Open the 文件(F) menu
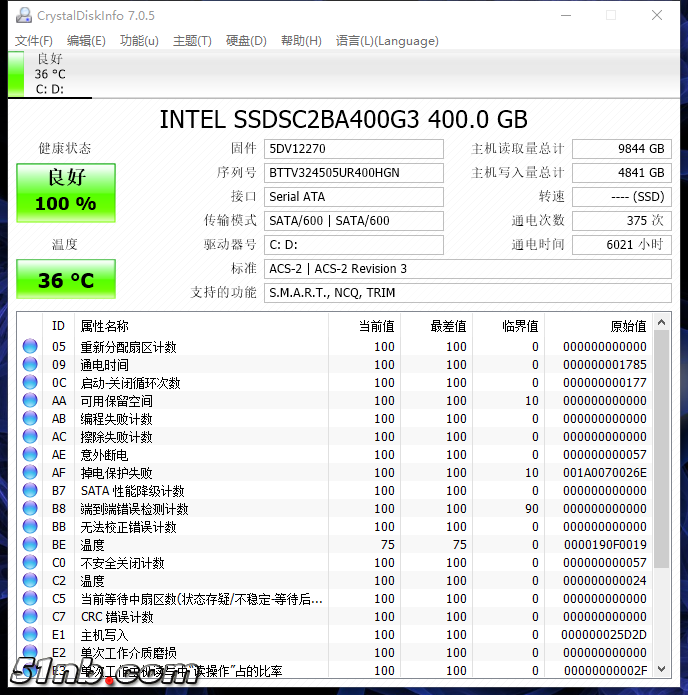Image resolution: width=688 pixels, height=695 pixels. (33, 41)
